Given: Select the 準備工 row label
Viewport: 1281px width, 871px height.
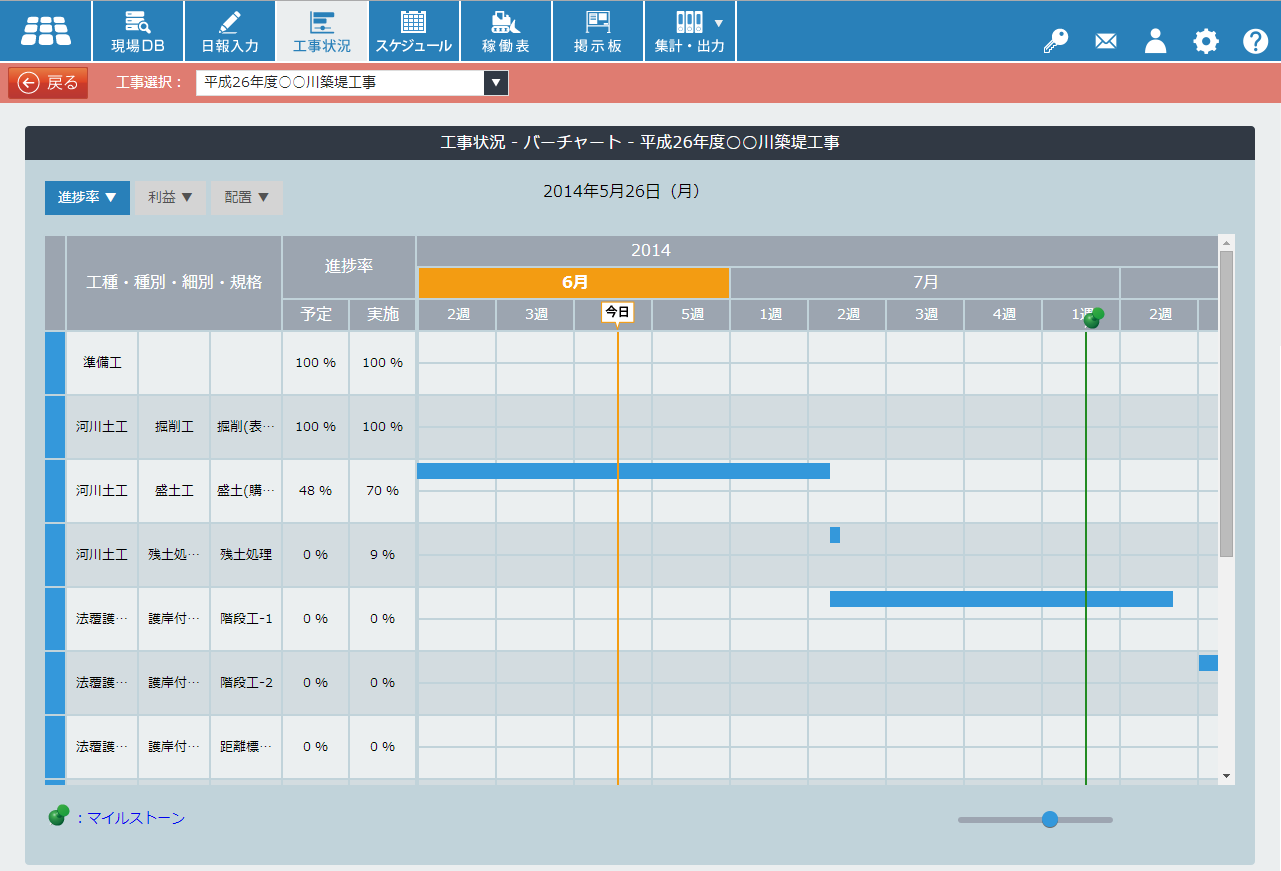Looking at the screenshot, I should pos(102,362).
